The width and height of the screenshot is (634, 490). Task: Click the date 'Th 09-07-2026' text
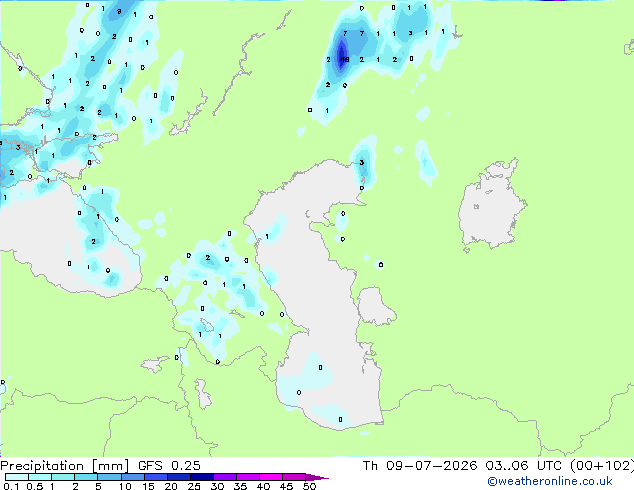(419, 466)
